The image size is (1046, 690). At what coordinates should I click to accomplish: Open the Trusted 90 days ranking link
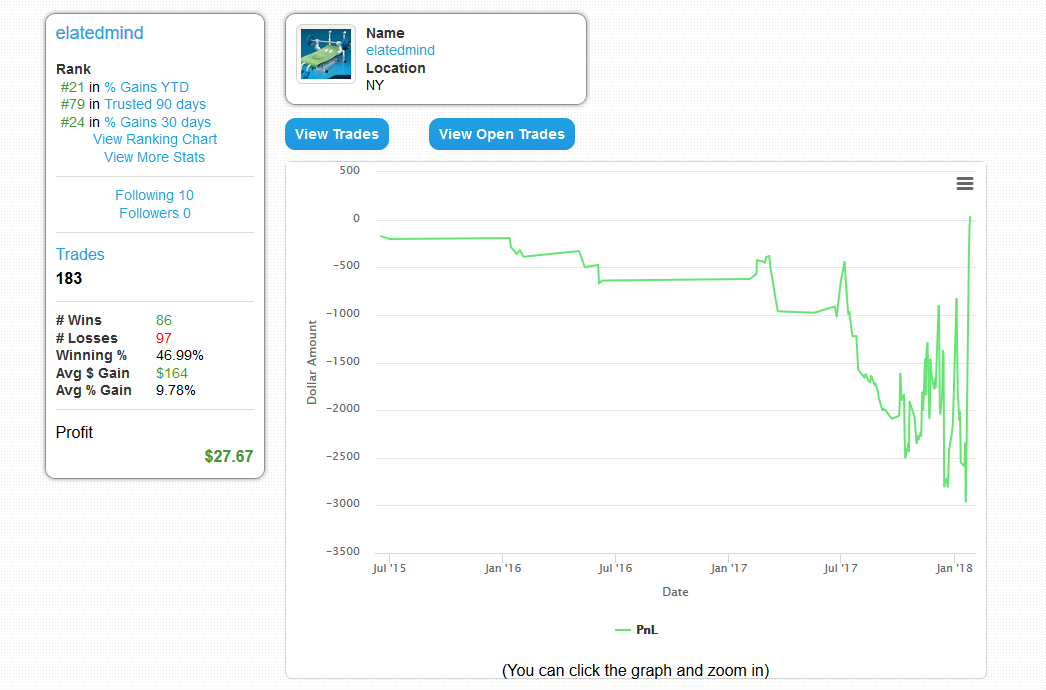click(155, 104)
